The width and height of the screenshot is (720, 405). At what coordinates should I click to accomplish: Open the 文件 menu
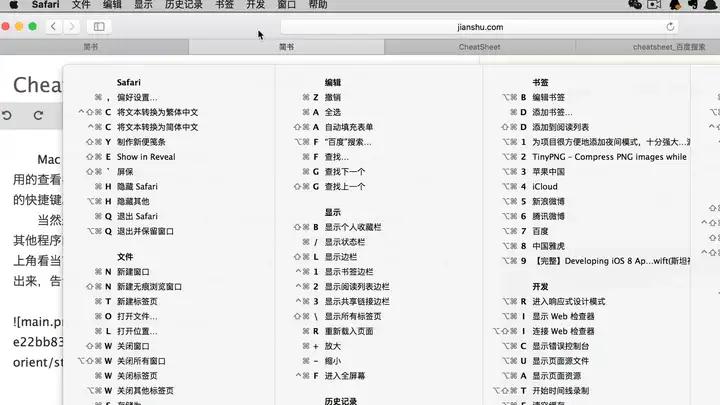click(x=81, y=5)
